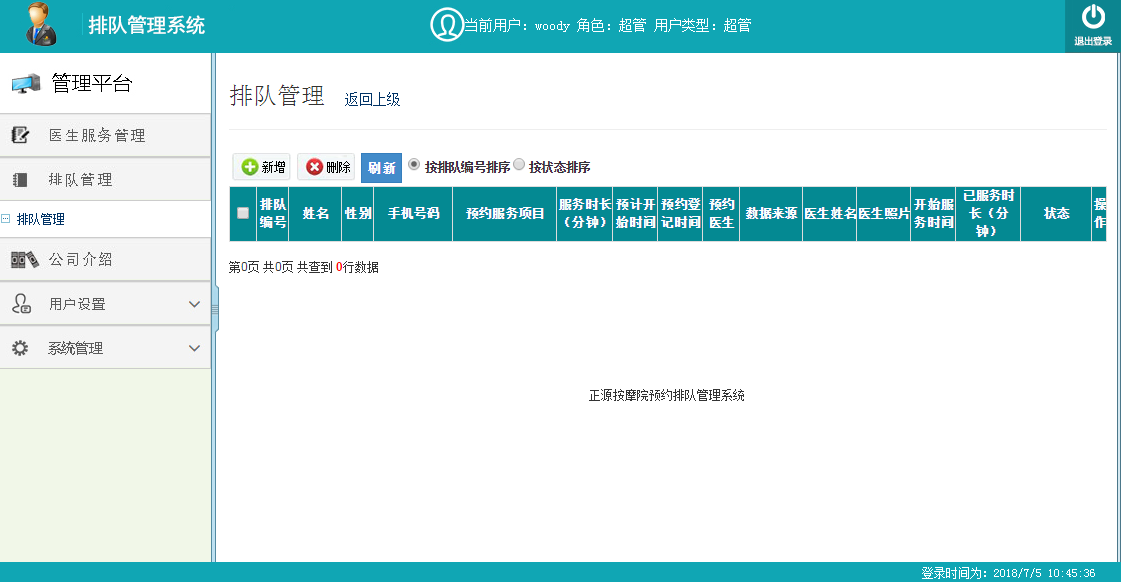
Task: Check the select-all checkbox in table header
Action: point(243,213)
